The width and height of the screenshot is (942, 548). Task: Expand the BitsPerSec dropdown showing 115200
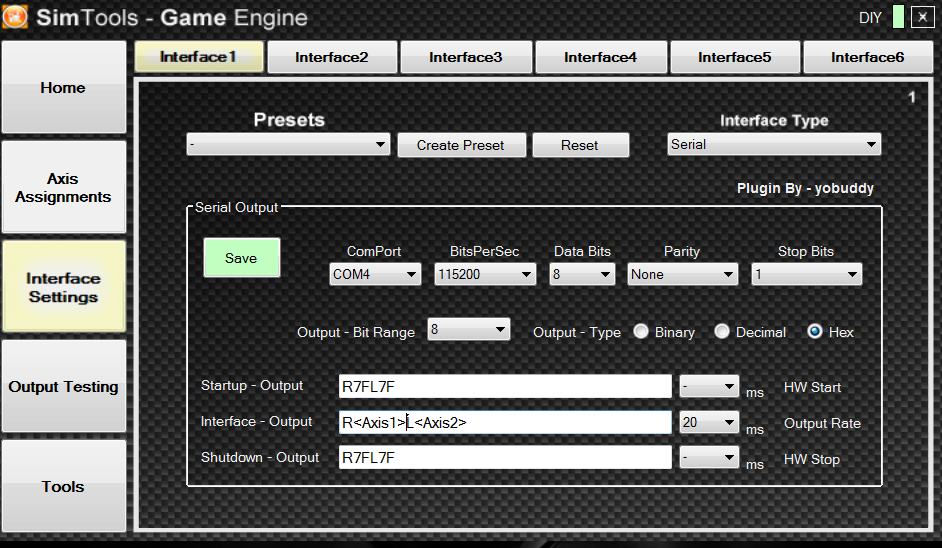click(485, 274)
